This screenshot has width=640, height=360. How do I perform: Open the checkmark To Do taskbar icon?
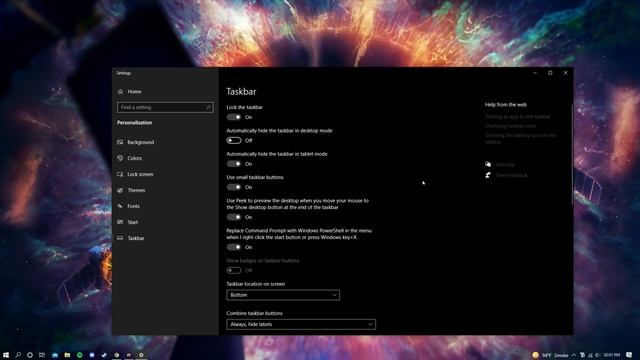(104, 355)
